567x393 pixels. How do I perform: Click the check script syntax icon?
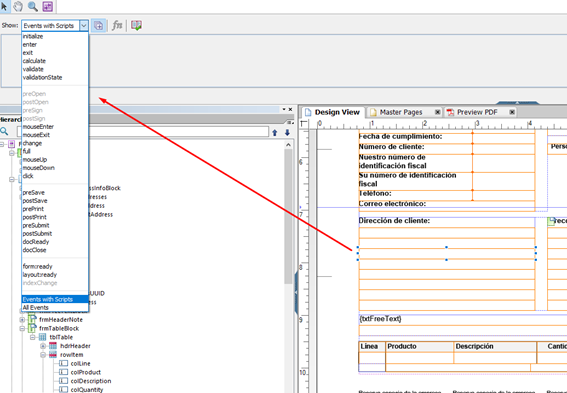click(x=136, y=25)
